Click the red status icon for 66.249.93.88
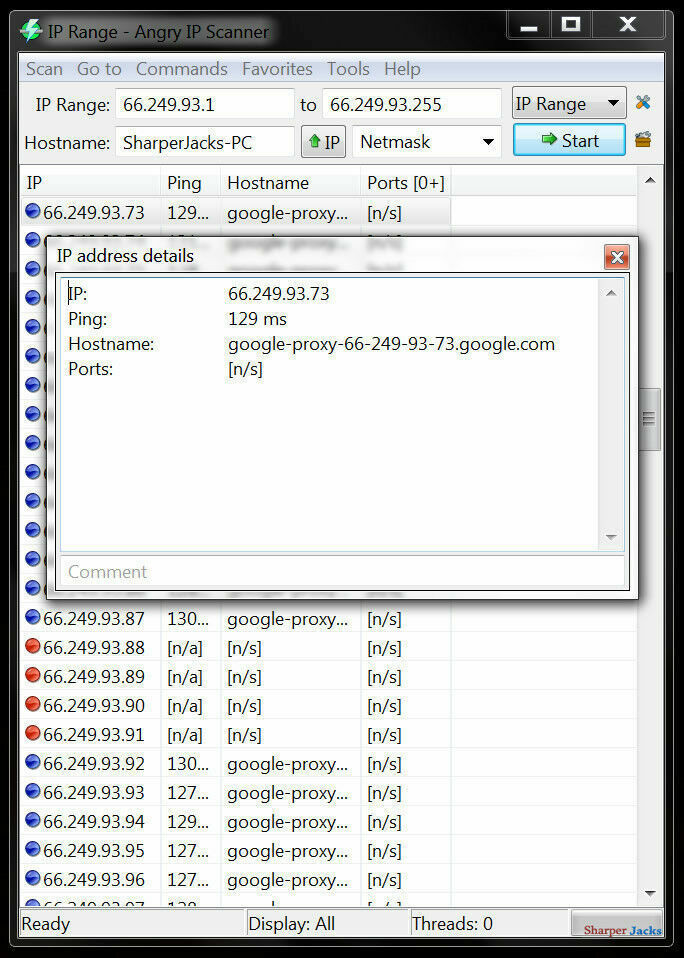The image size is (684, 958). click(x=32, y=646)
